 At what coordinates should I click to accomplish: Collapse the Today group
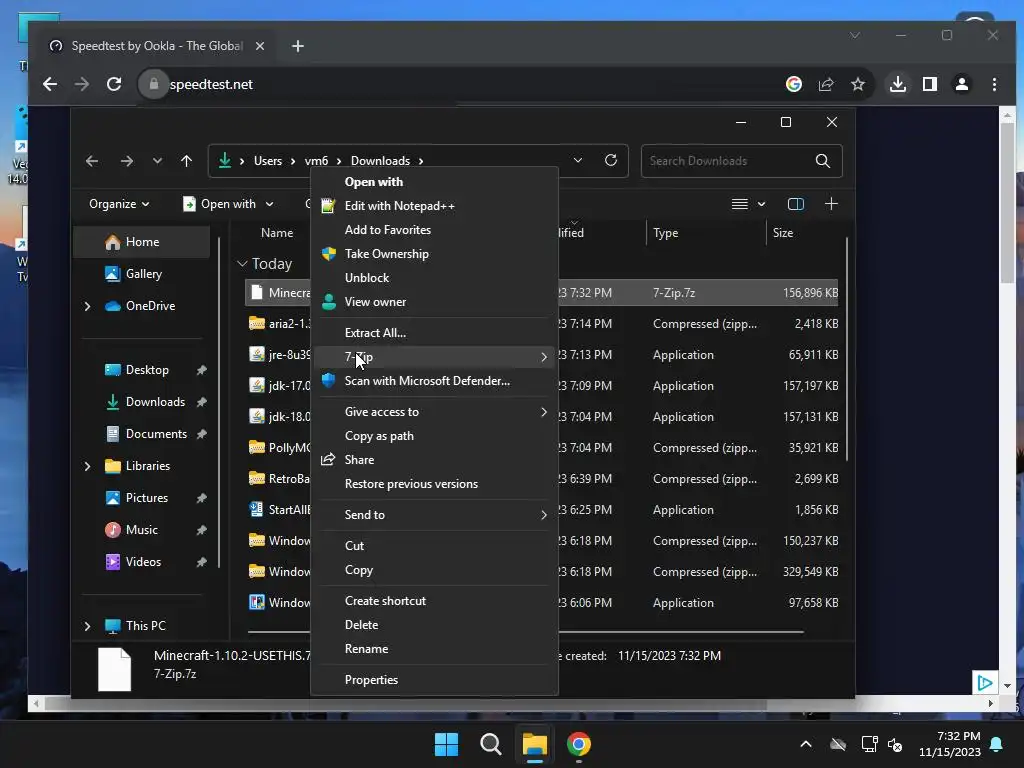coord(242,263)
